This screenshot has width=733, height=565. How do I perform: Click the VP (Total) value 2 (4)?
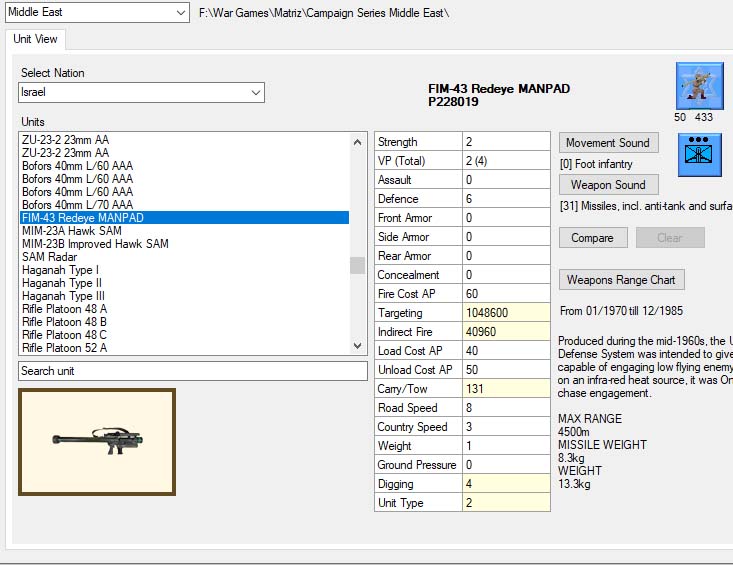click(x=506, y=161)
